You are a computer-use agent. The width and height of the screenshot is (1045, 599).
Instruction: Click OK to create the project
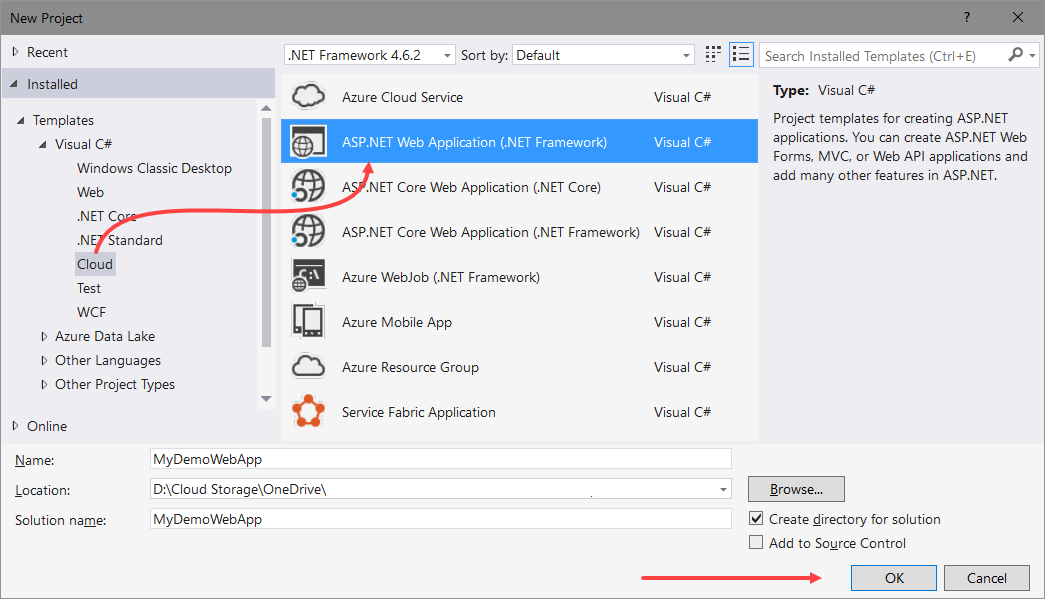893,578
